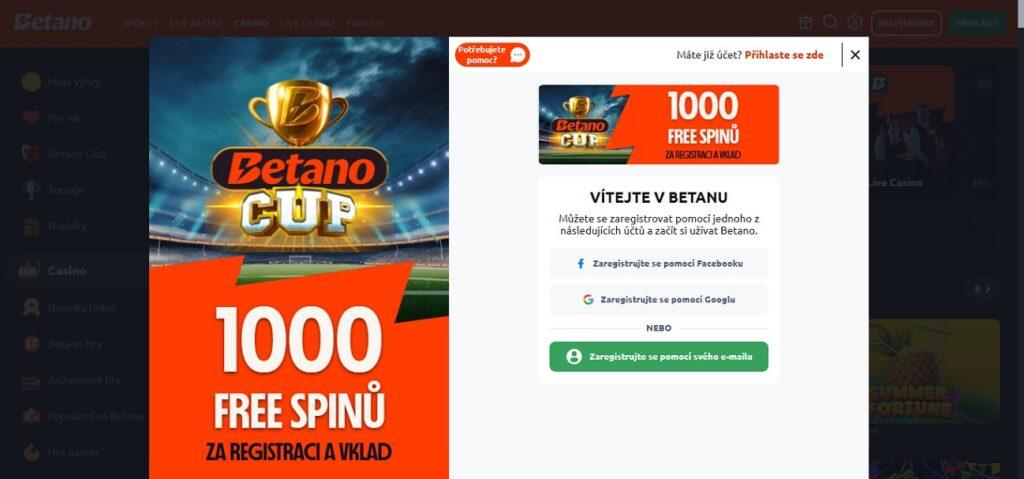Follow the Přihlaste se zde link
This screenshot has height=479, width=1024.
(x=784, y=55)
